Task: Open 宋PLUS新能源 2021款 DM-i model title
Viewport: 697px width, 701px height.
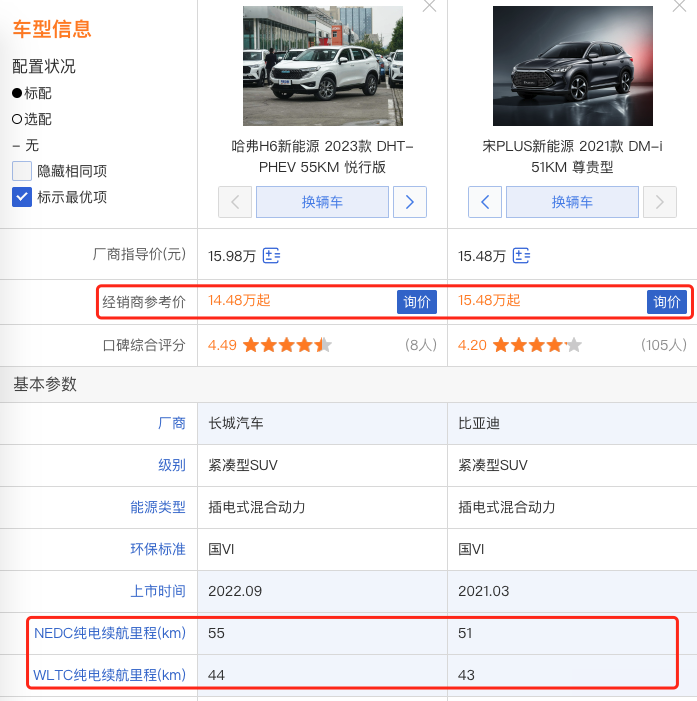Action: point(572,156)
